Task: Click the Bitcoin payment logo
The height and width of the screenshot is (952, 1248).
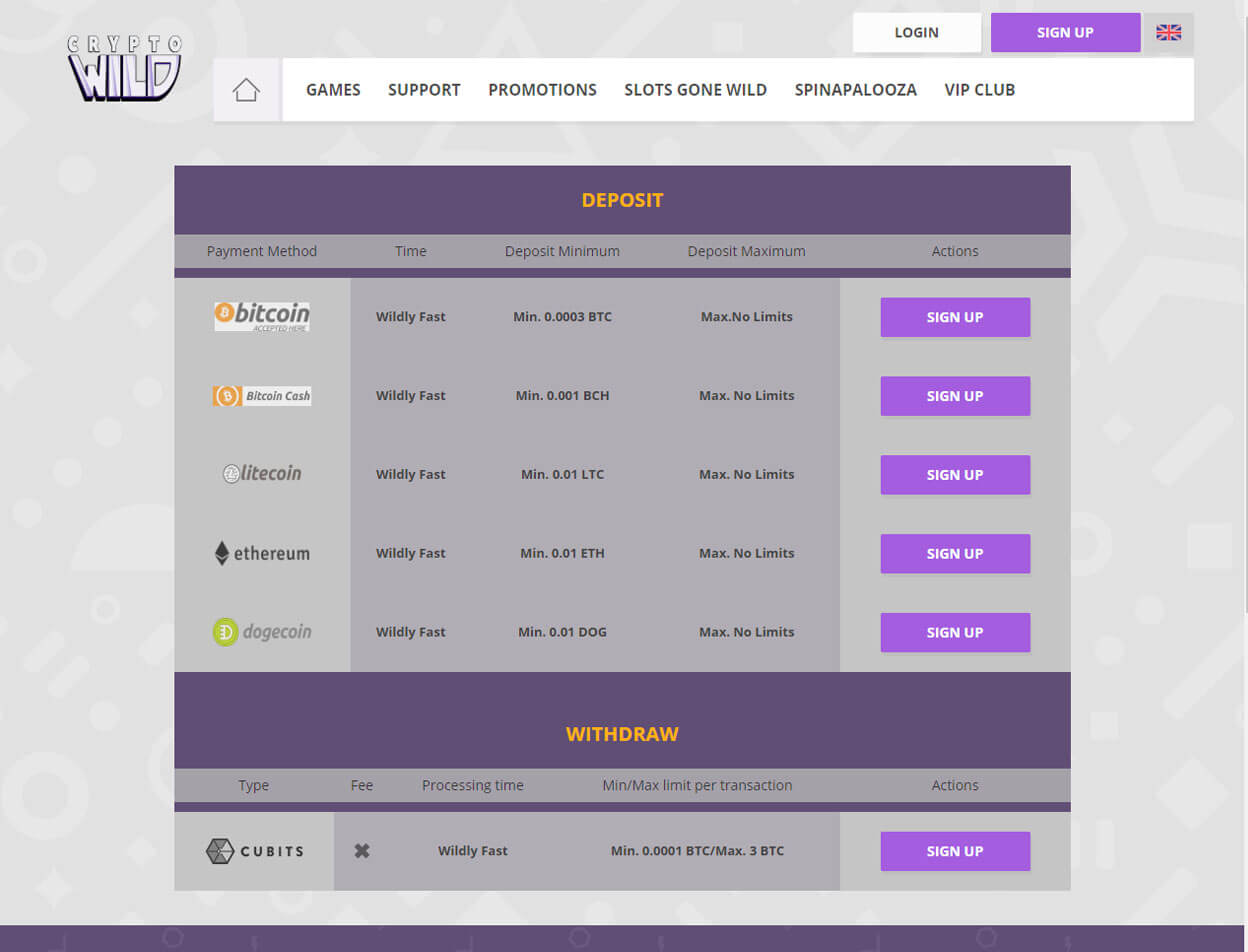Action: 262,316
